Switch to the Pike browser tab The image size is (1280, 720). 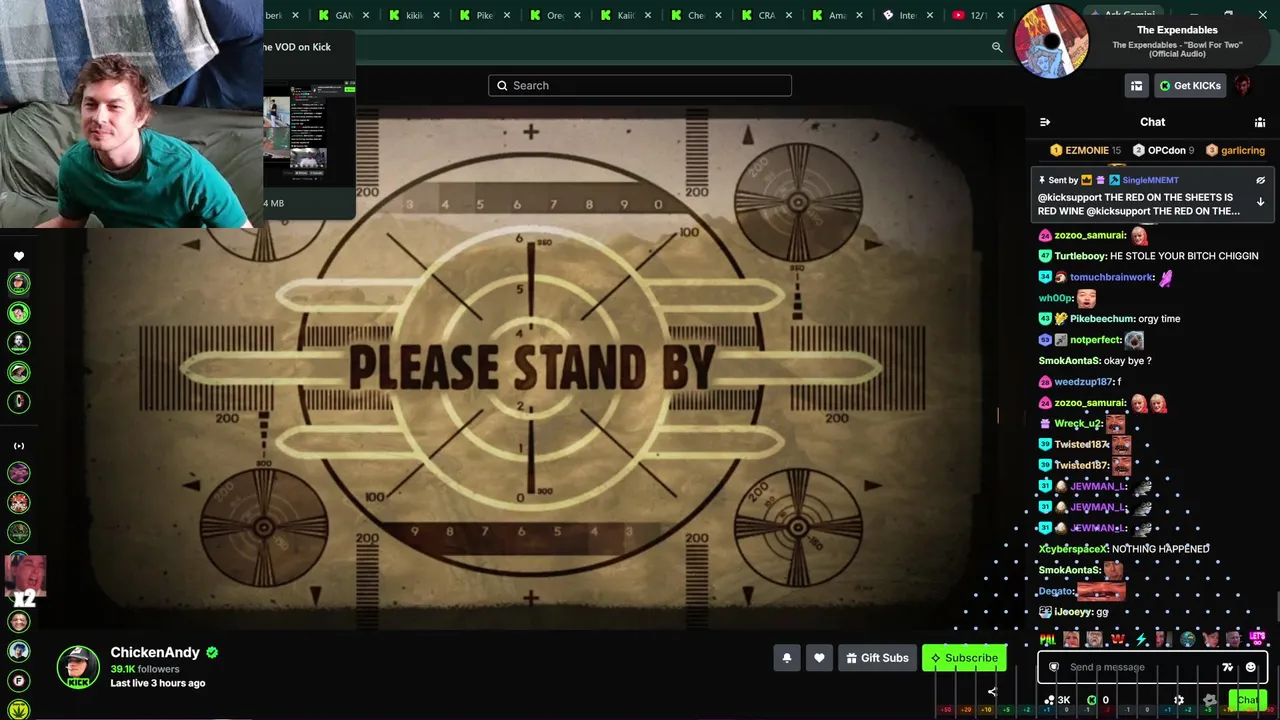coord(485,15)
